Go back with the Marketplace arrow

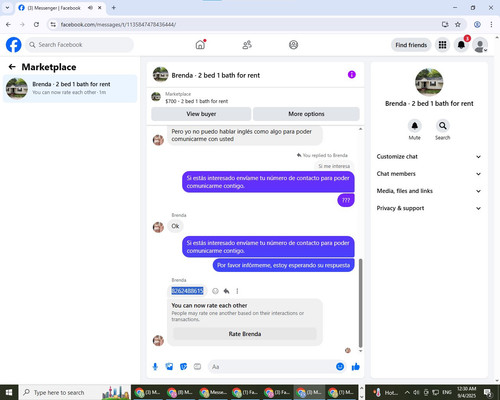click(12, 67)
